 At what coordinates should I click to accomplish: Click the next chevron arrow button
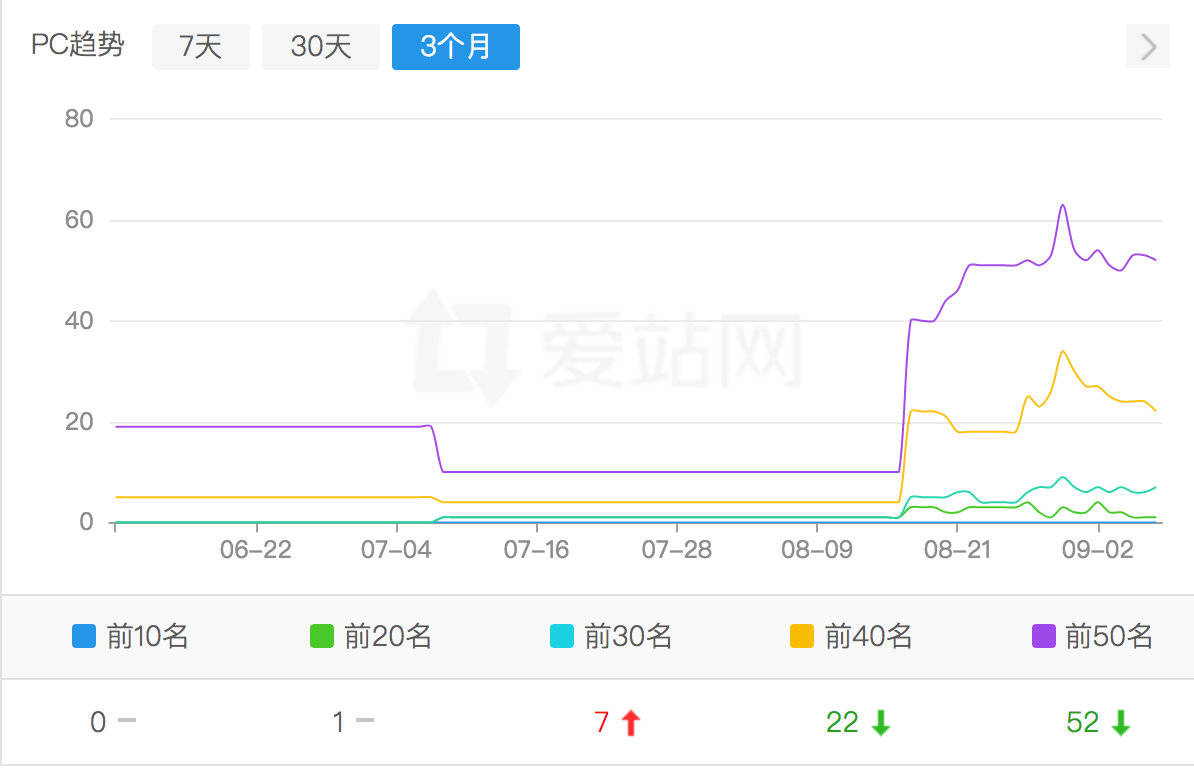point(1148,46)
